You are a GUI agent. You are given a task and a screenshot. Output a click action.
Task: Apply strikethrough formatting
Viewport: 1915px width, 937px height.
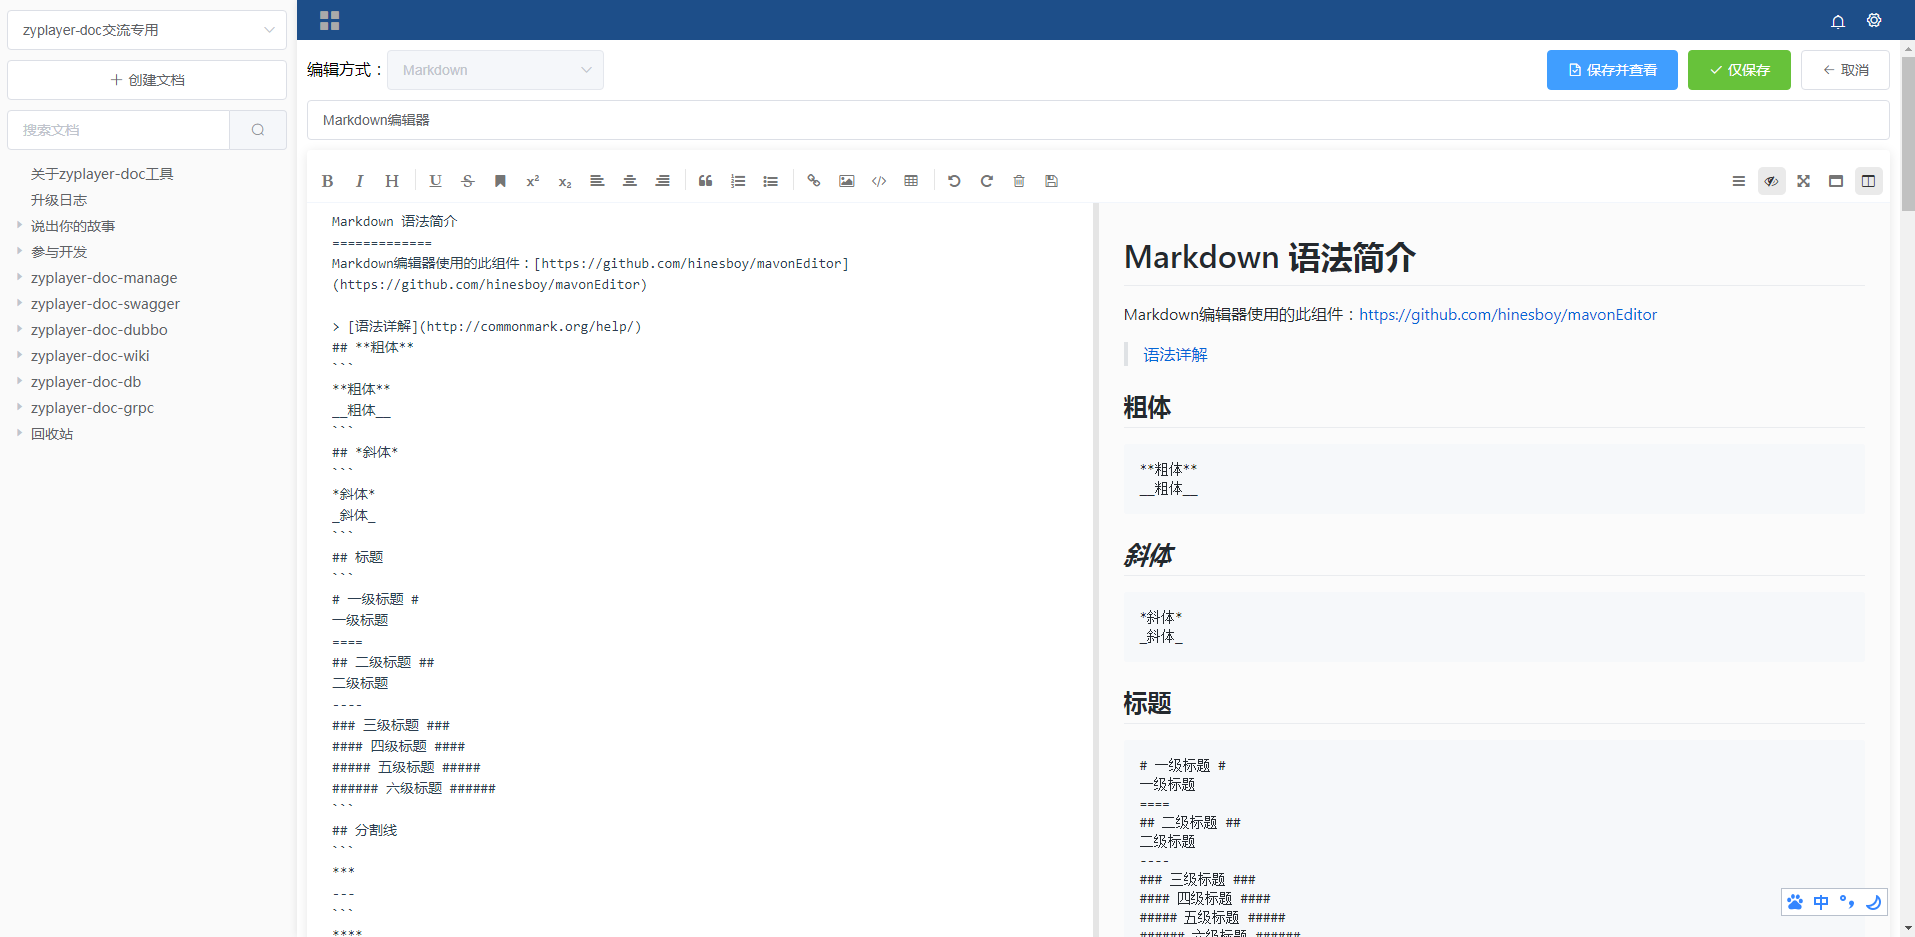coord(468,181)
